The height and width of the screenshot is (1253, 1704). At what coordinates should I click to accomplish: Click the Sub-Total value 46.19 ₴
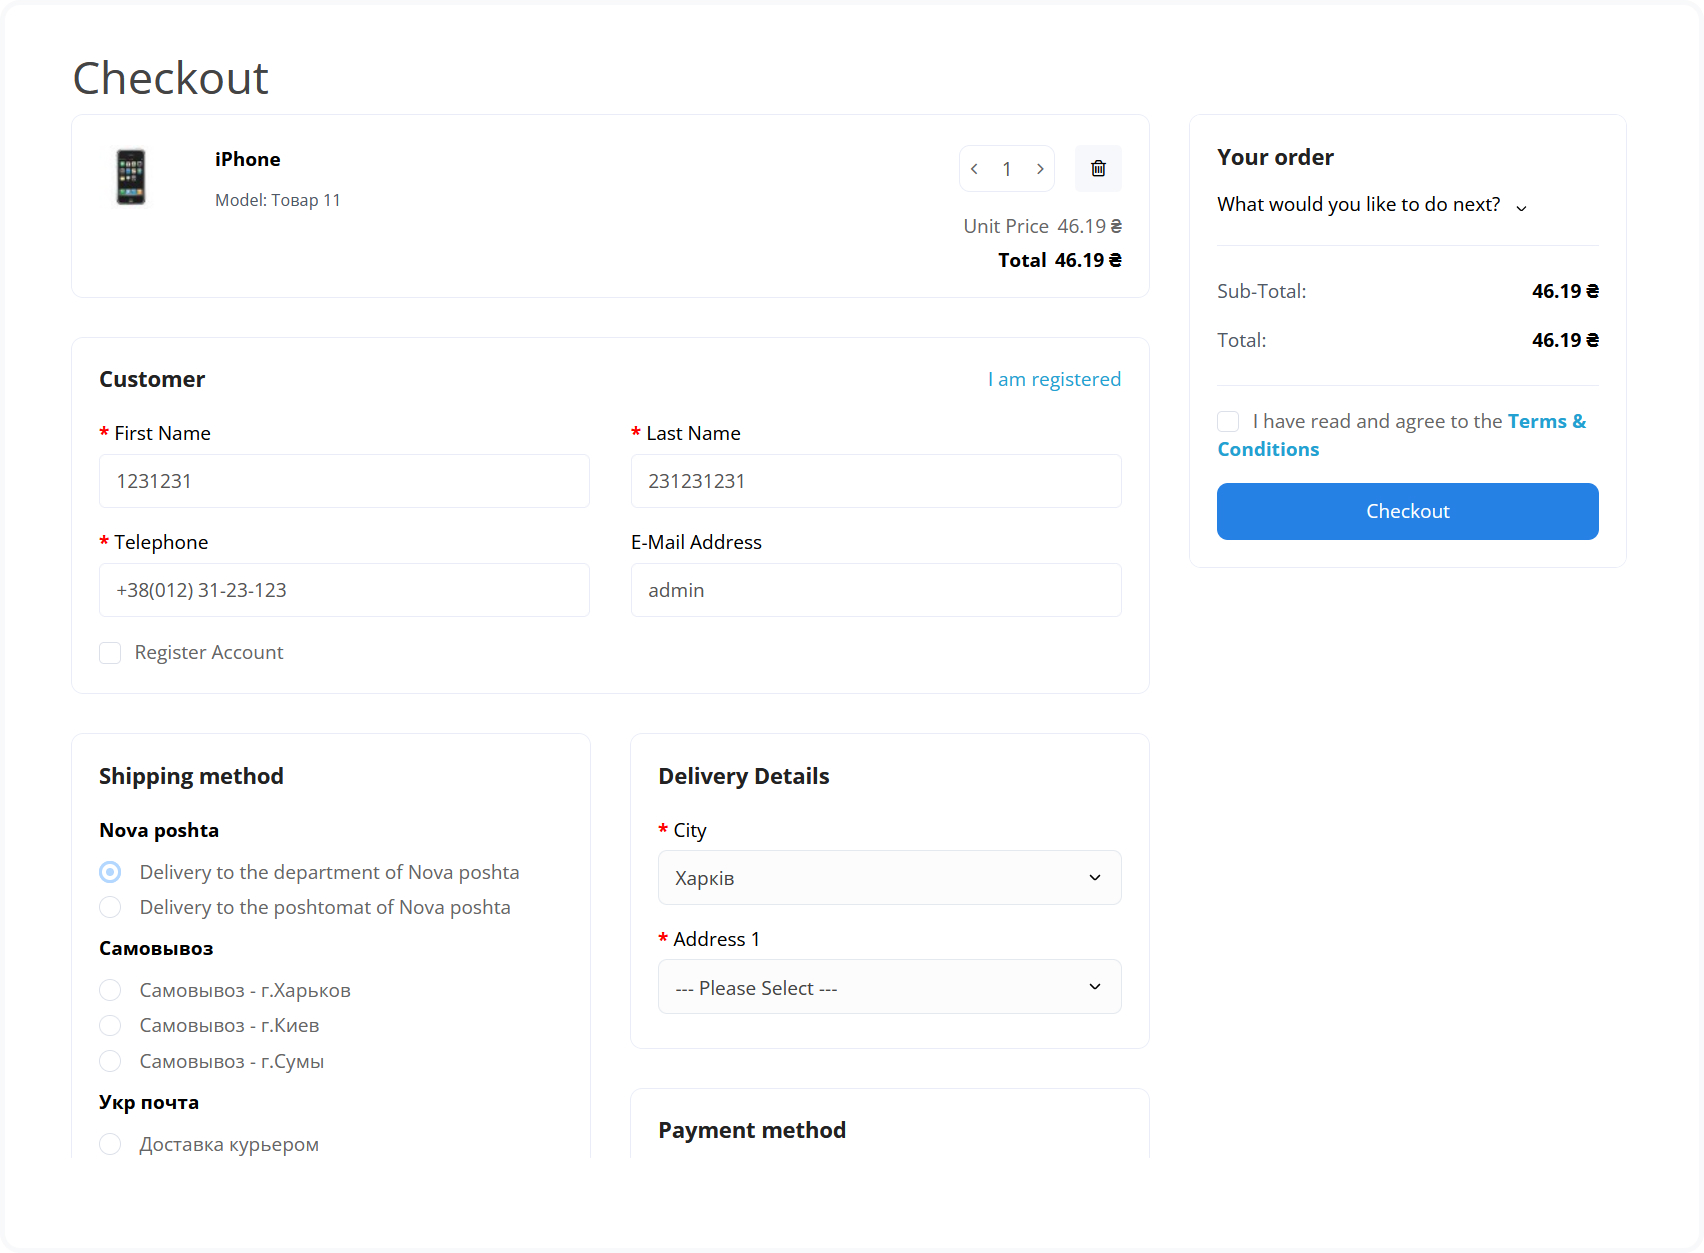coord(1565,291)
